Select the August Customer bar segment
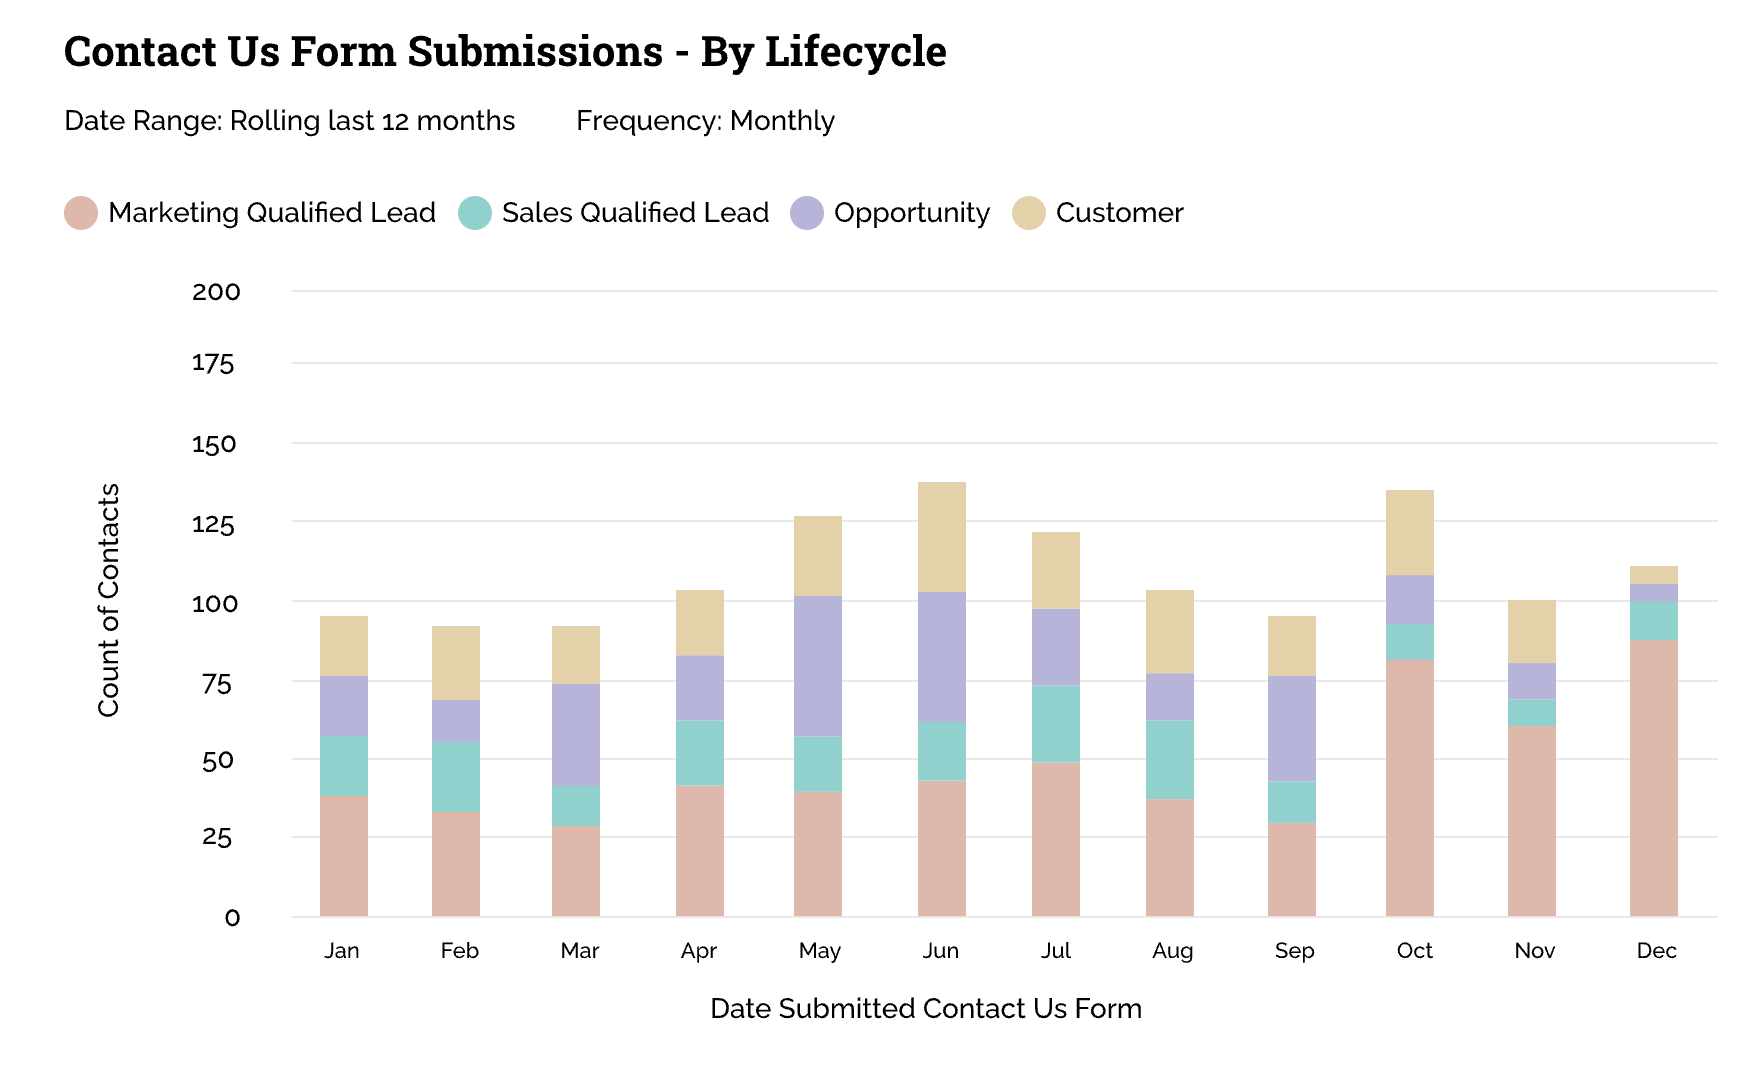1742x1068 pixels. point(1170,631)
